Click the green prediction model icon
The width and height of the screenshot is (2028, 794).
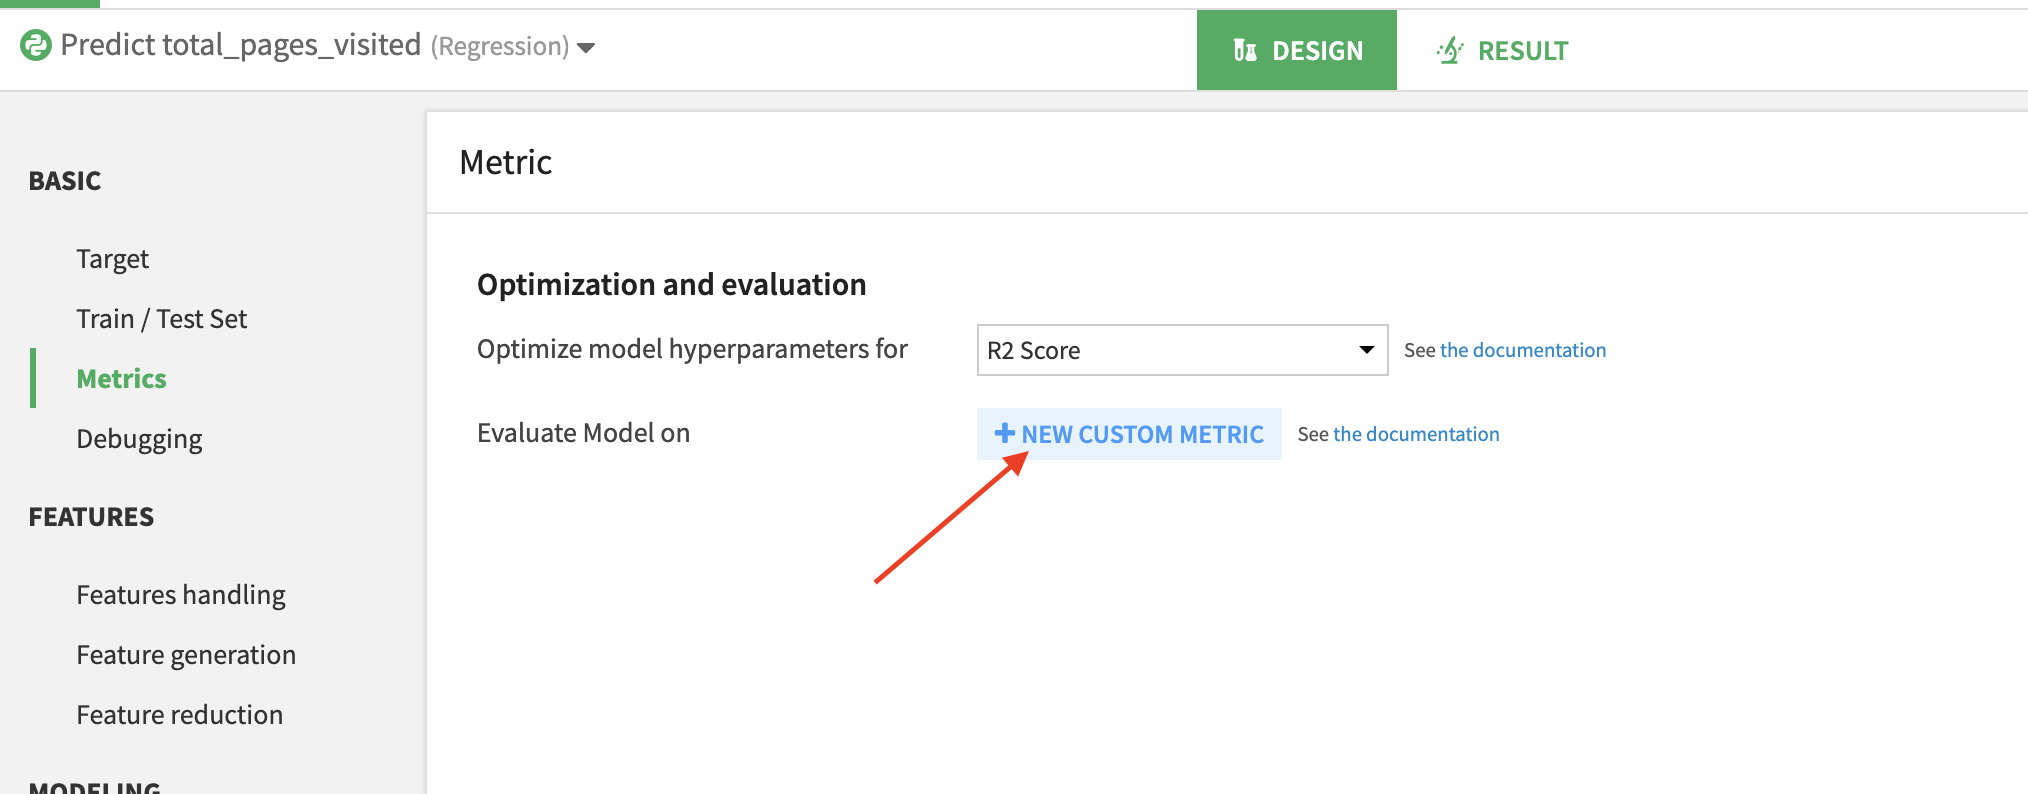(36, 45)
